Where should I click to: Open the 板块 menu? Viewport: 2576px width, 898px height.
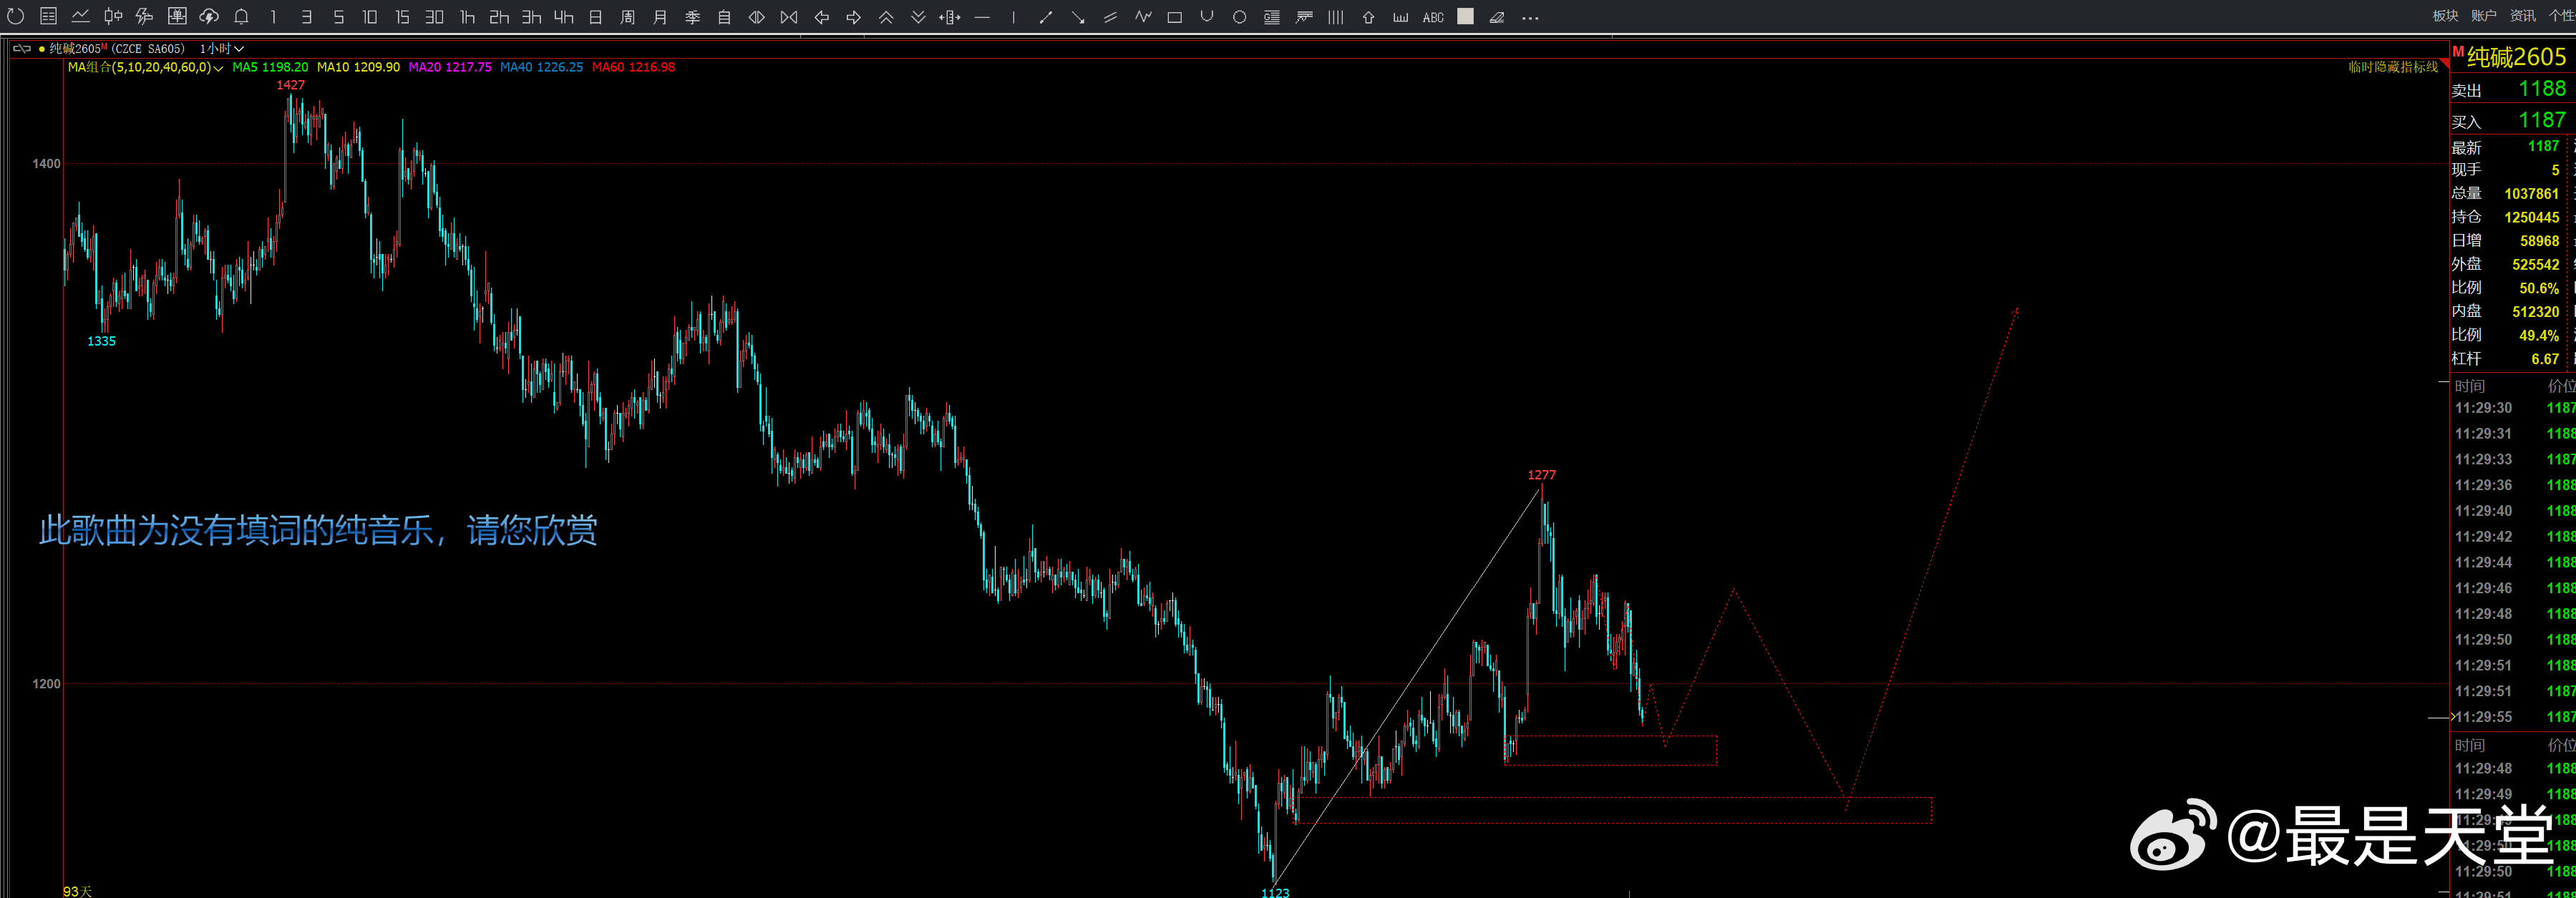click(x=2445, y=16)
